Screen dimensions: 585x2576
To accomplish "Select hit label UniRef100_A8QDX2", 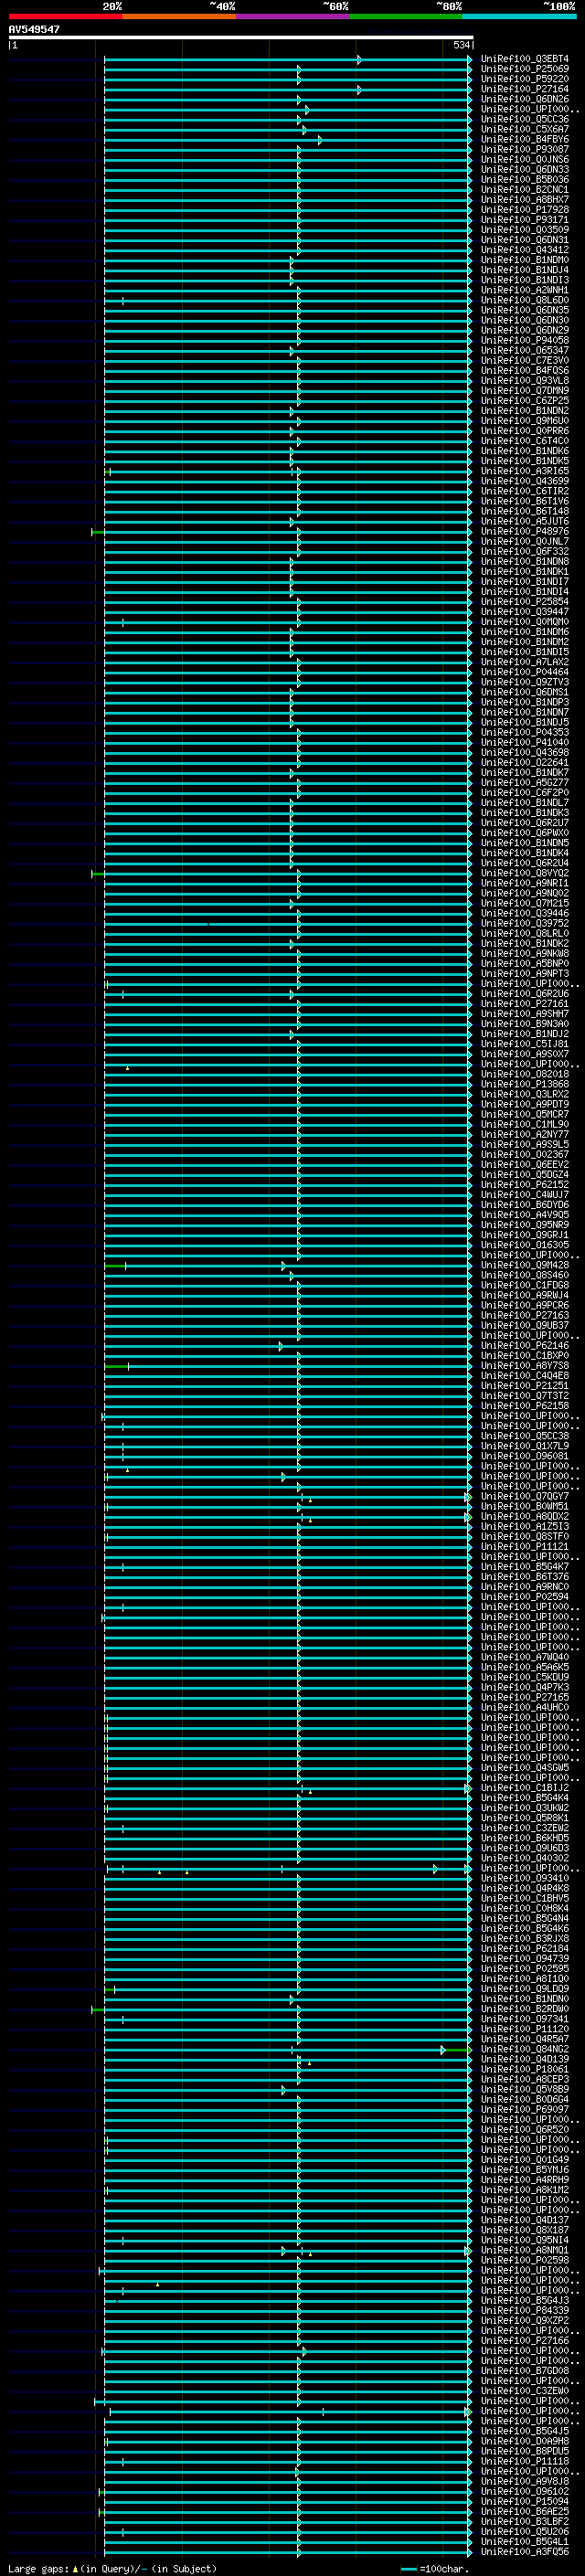I will click(524, 1517).
